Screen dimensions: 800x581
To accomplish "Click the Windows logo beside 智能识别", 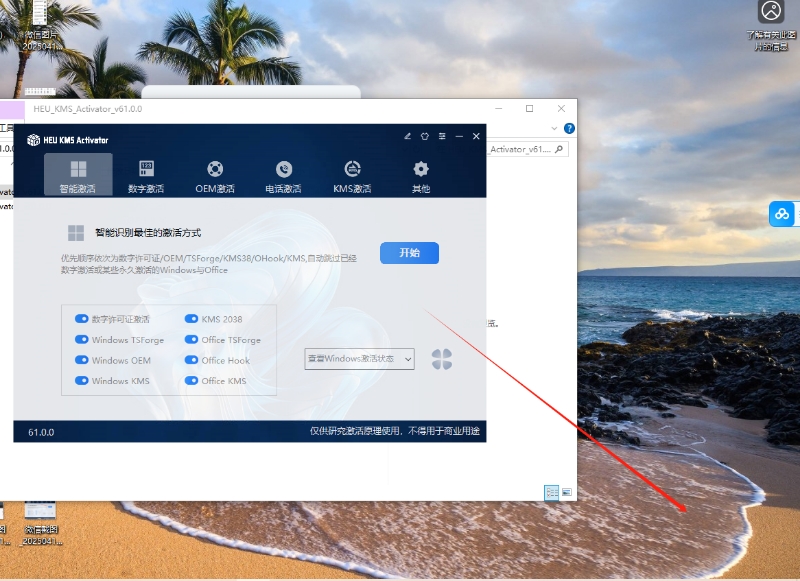I will point(76,233).
